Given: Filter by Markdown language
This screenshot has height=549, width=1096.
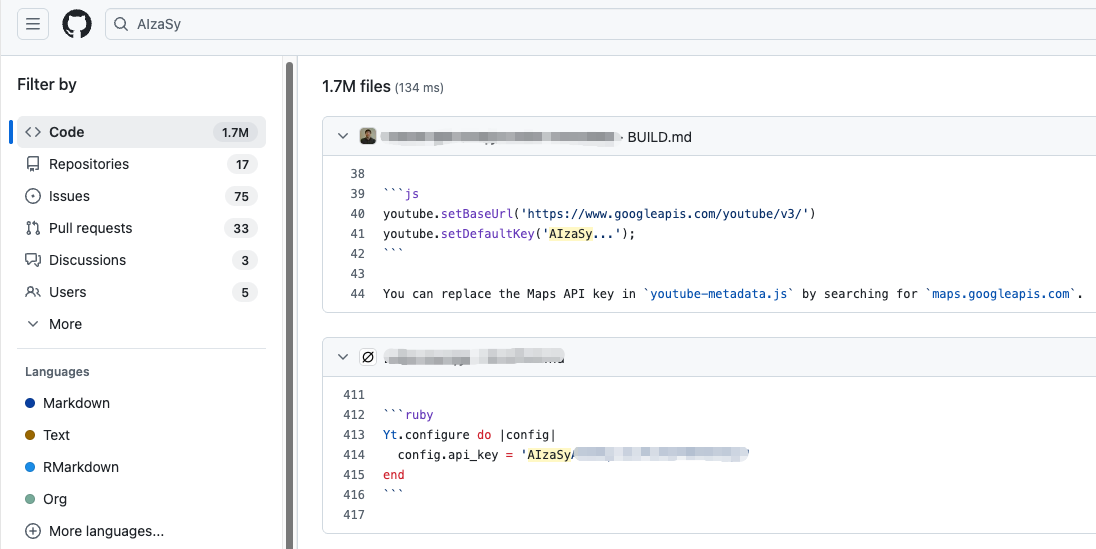Looking at the screenshot, I should (x=76, y=403).
